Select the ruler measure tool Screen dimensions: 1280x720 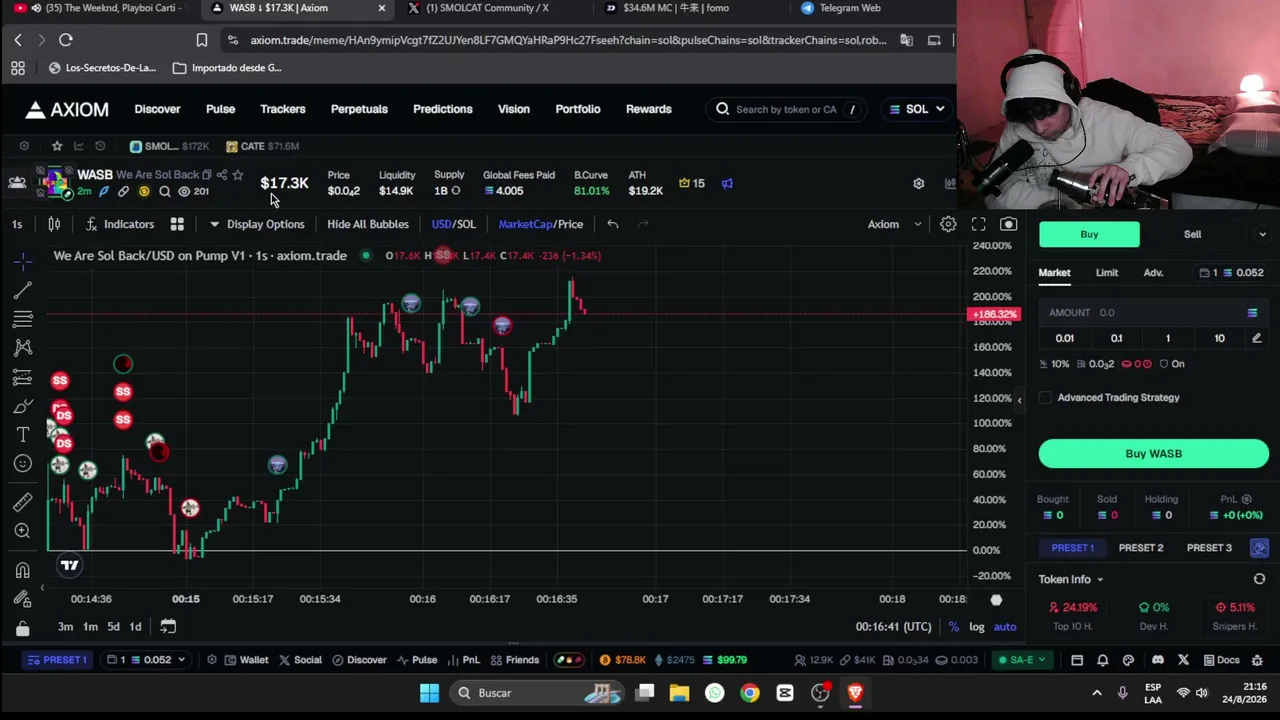click(x=22, y=501)
